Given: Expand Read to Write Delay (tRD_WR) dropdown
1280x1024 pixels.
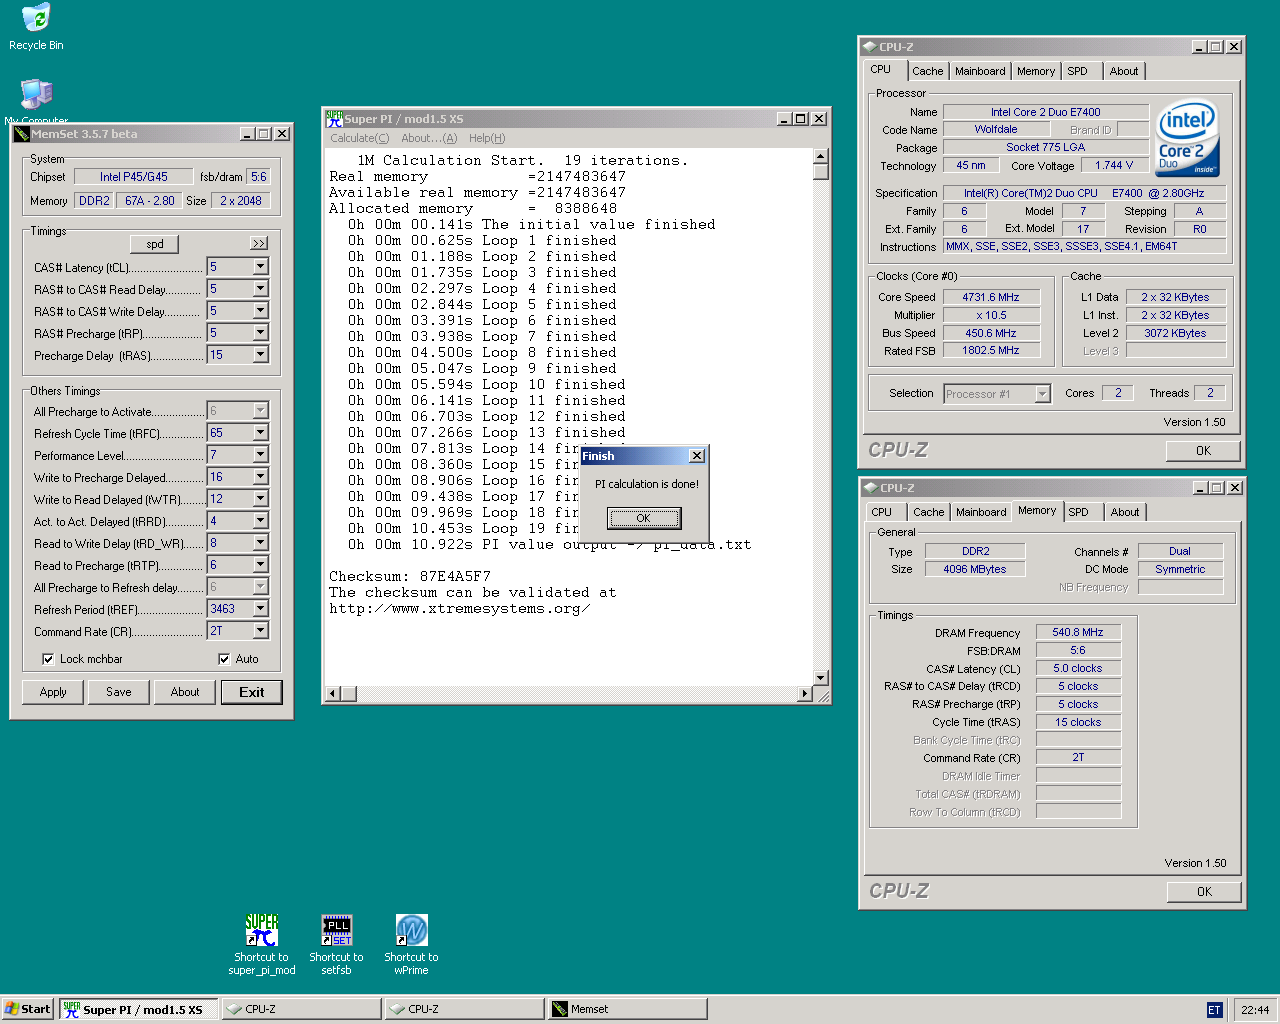Looking at the screenshot, I should pos(261,543).
